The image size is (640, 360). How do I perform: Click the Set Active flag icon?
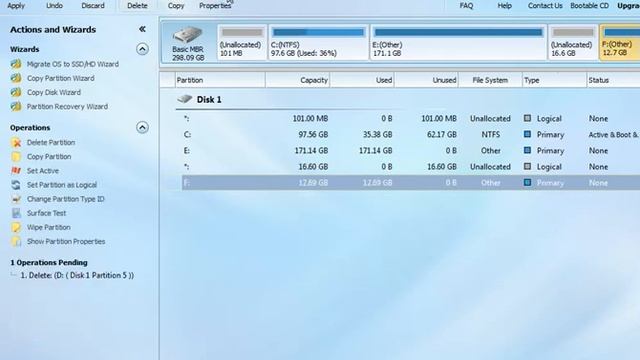[16, 171]
